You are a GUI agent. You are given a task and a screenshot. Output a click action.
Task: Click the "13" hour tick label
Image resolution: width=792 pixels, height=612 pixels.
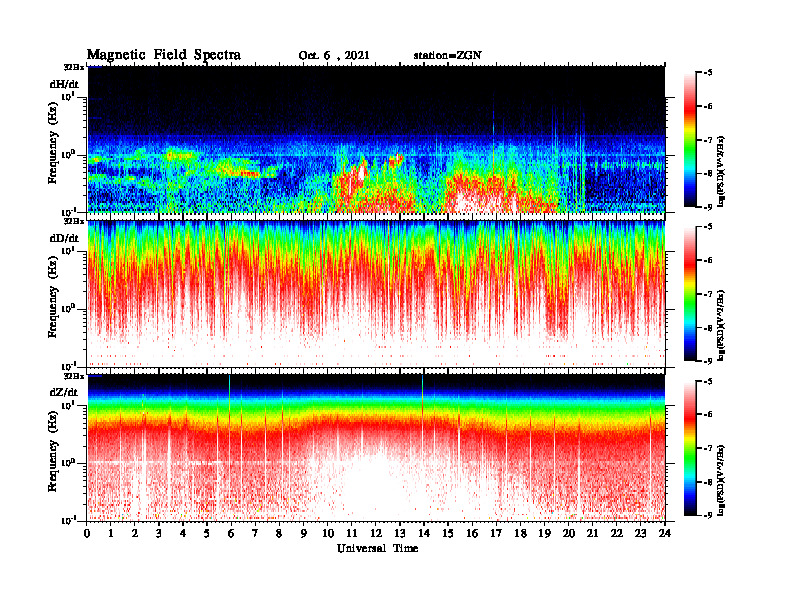pyautogui.click(x=400, y=533)
